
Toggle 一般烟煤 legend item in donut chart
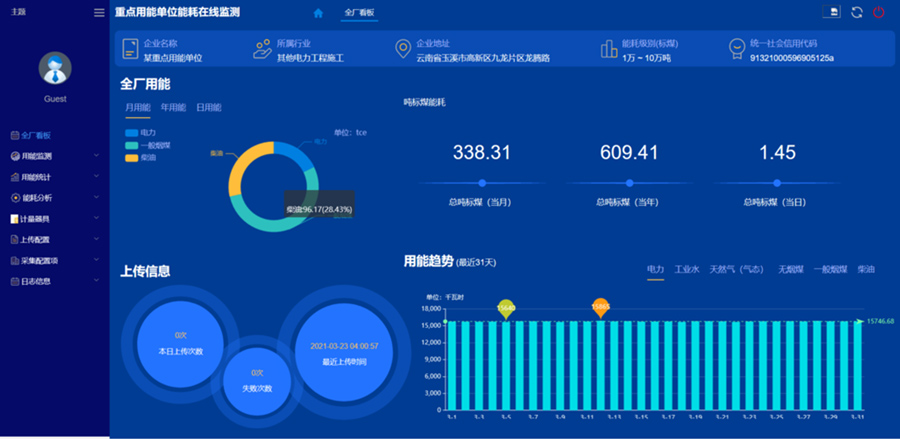[x=145, y=145]
